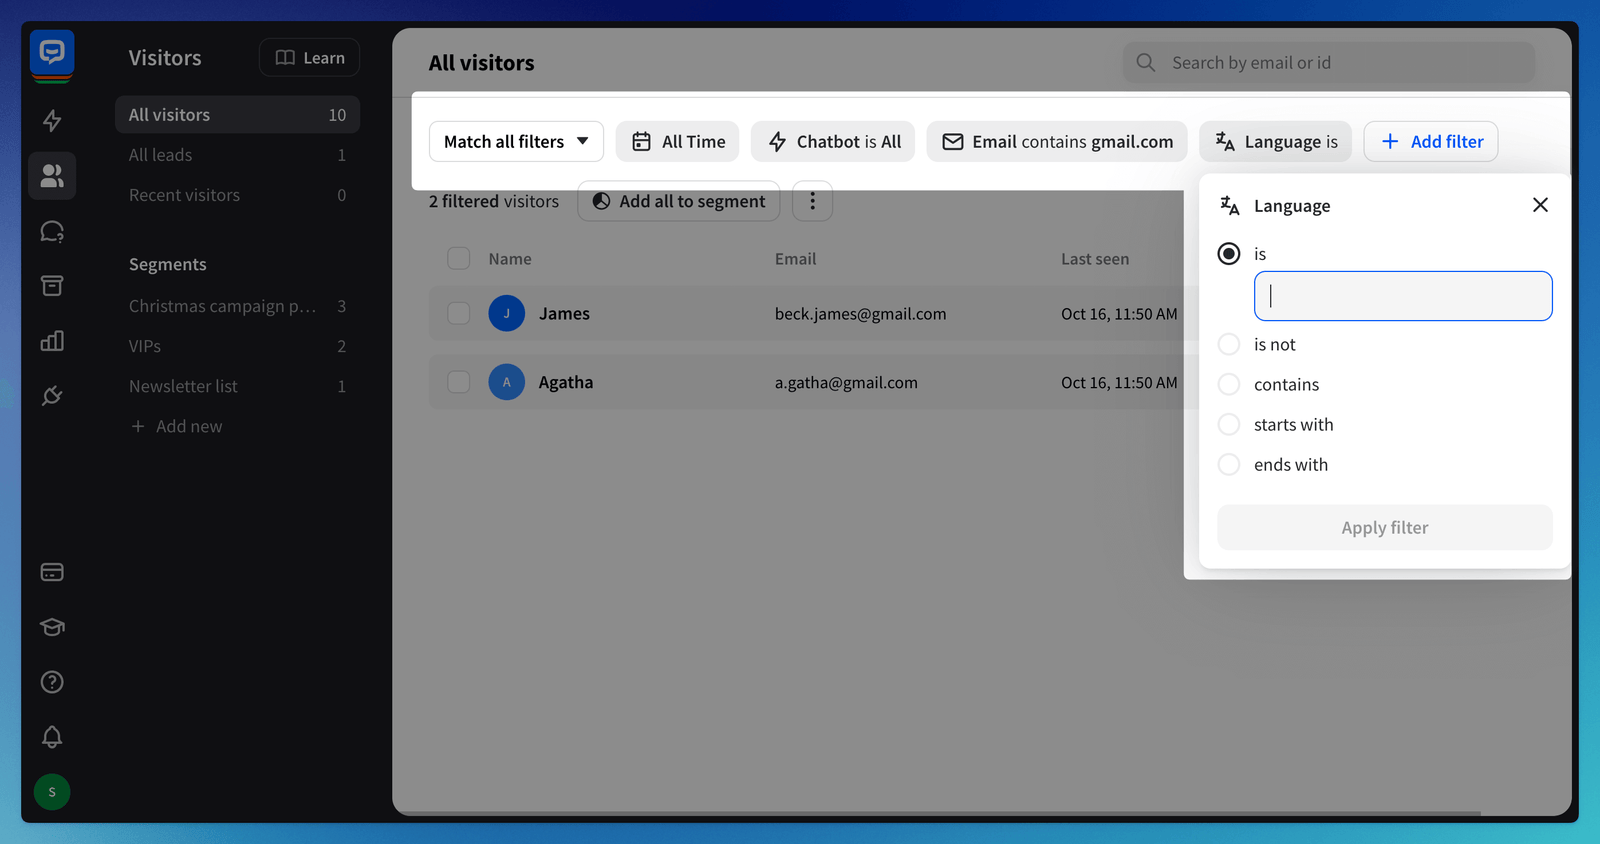Tick the checkbox for James row
1600x844 pixels.
459,314
